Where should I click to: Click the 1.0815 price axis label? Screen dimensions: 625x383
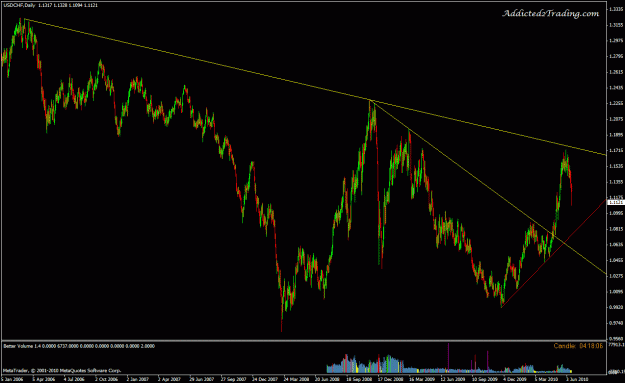616,229
